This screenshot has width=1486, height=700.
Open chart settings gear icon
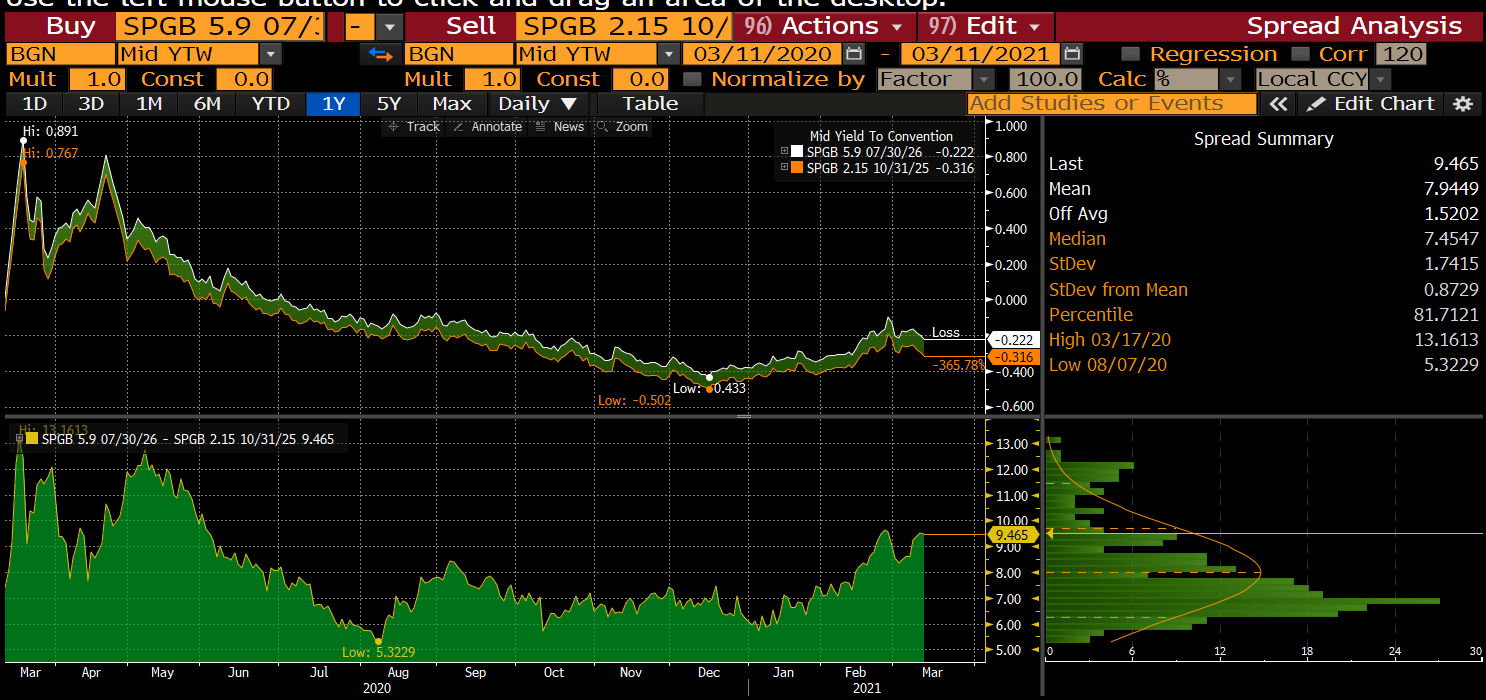[1463, 104]
